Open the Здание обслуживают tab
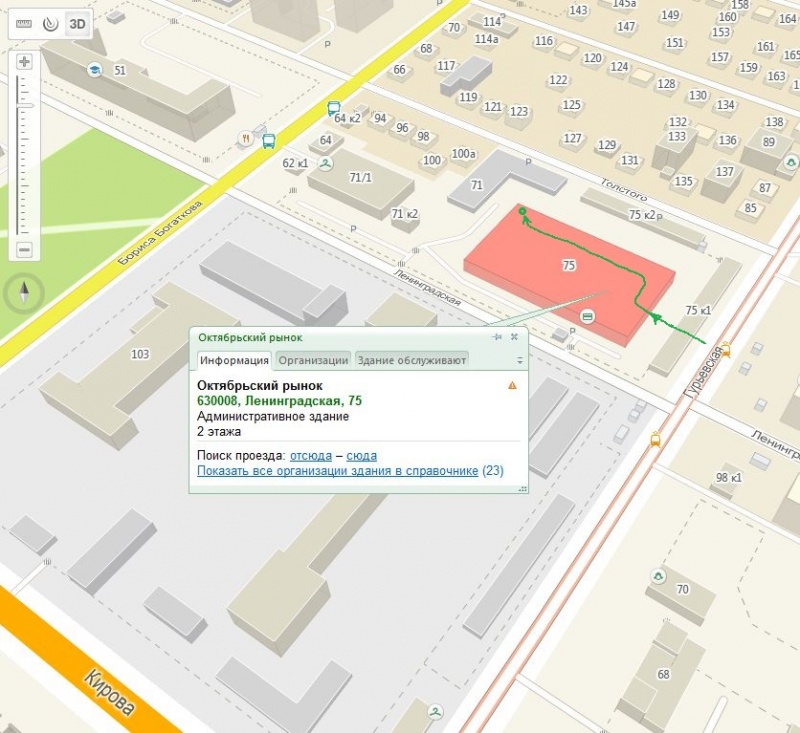Image resolution: width=800 pixels, height=733 pixels. (x=411, y=360)
